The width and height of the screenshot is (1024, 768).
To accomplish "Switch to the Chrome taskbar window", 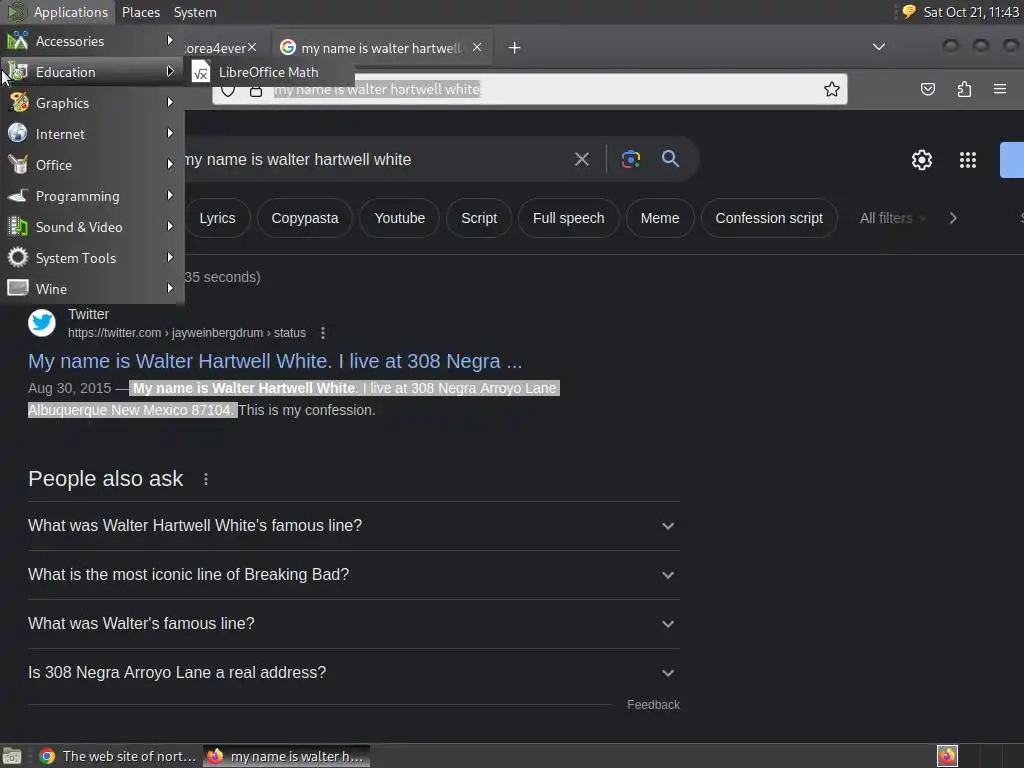I will (118, 756).
